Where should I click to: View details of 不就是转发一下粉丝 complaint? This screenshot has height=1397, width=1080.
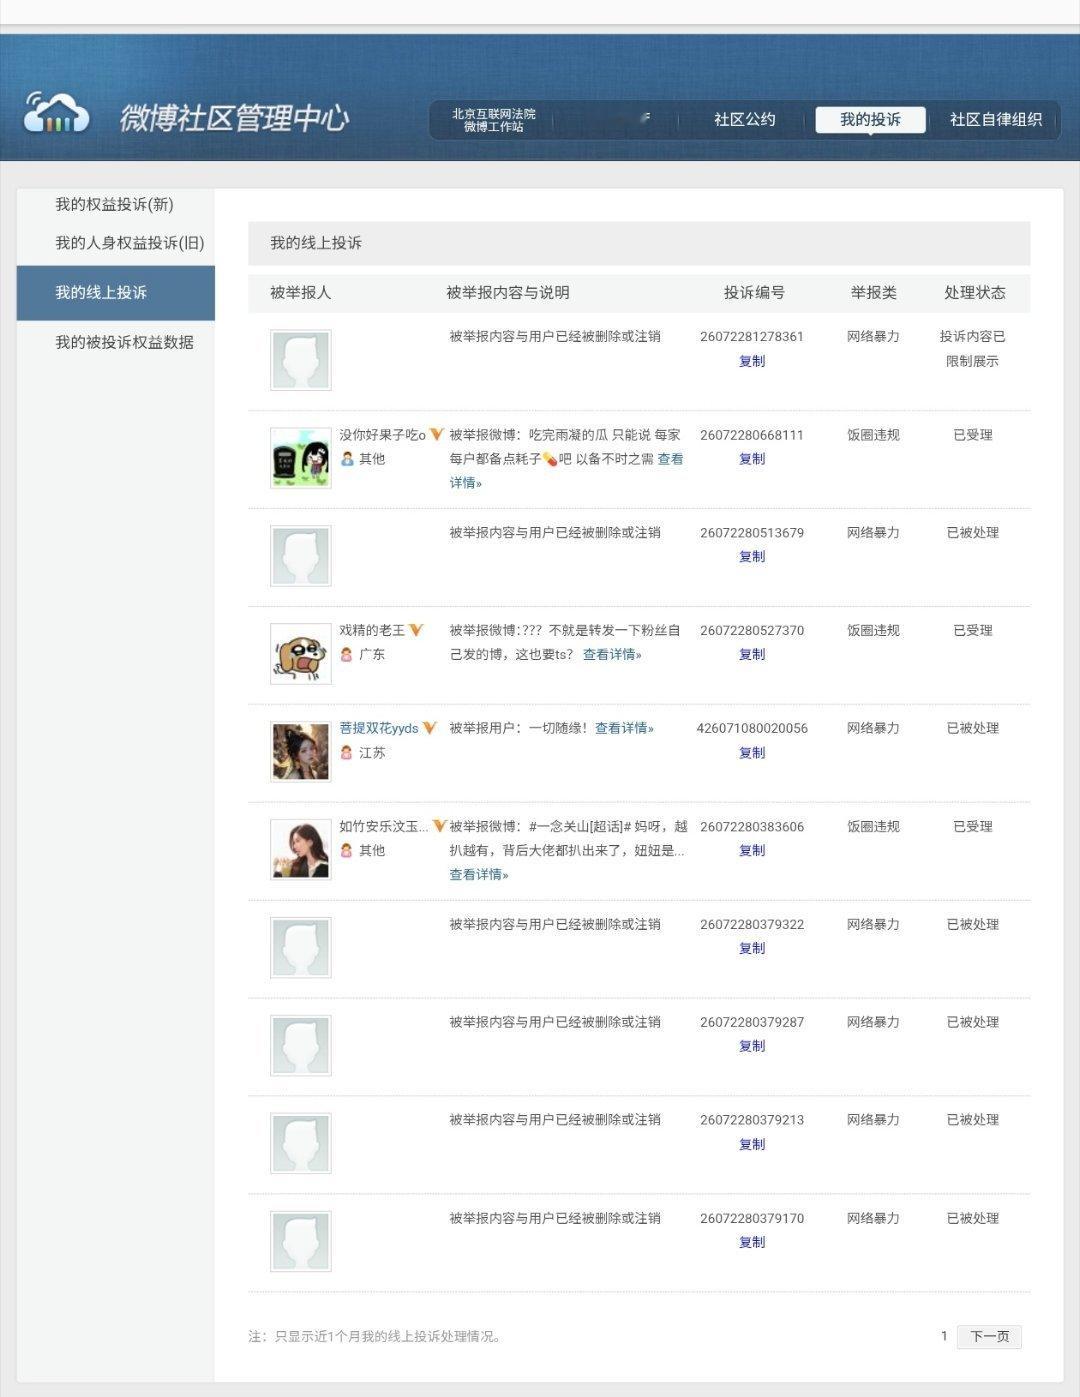pyautogui.click(x=612, y=655)
